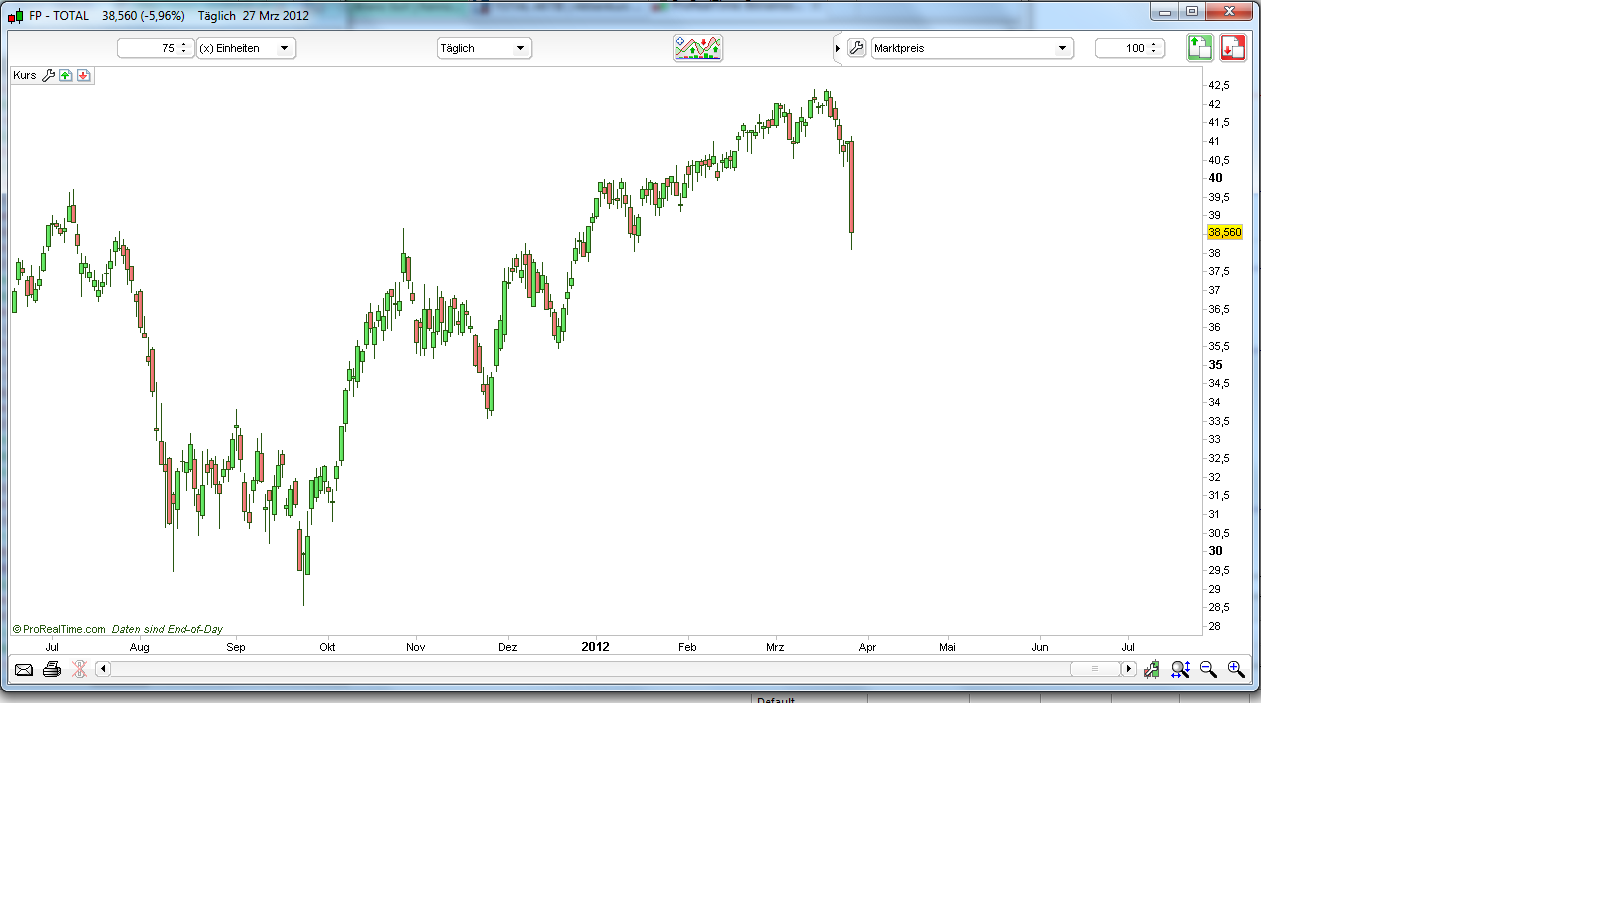
Task: Close the chart window
Action: tap(1229, 12)
